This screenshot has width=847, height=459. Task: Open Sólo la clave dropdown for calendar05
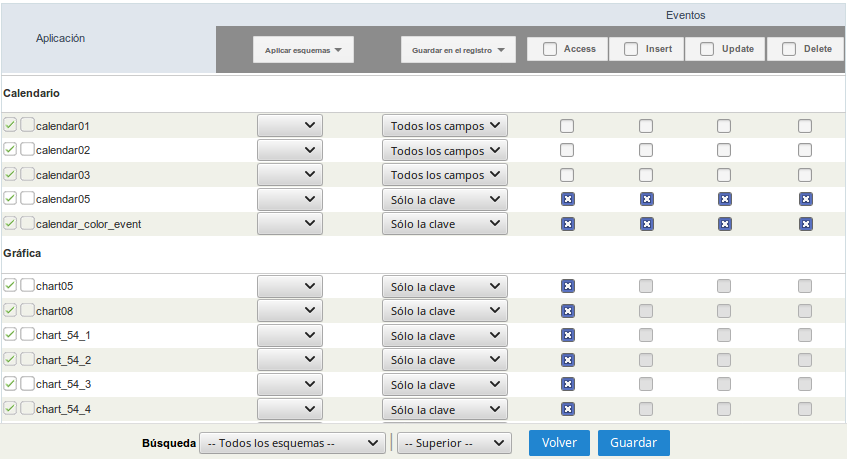[445, 199]
